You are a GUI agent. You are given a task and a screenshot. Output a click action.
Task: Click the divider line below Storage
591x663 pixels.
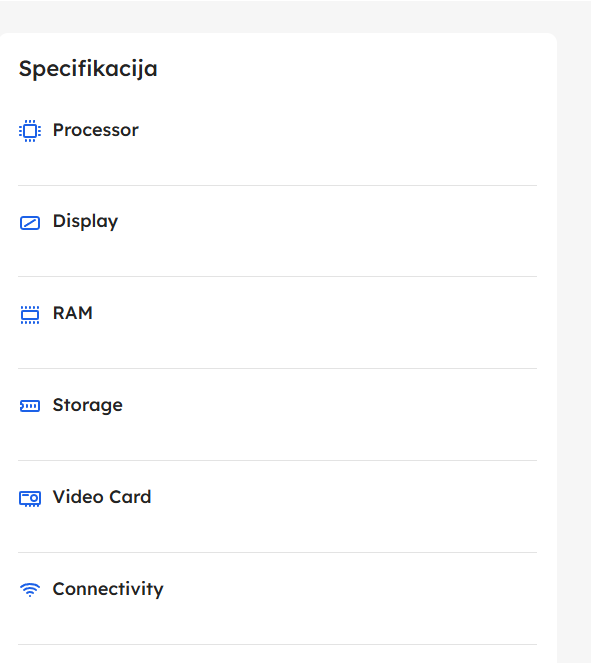277,460
